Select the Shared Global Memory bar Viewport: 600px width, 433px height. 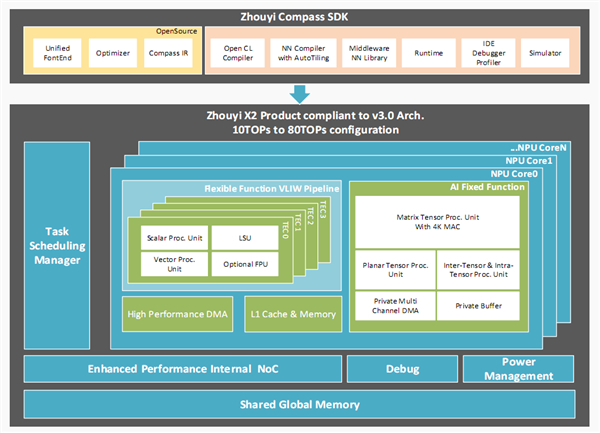click(x=300, y=405)
